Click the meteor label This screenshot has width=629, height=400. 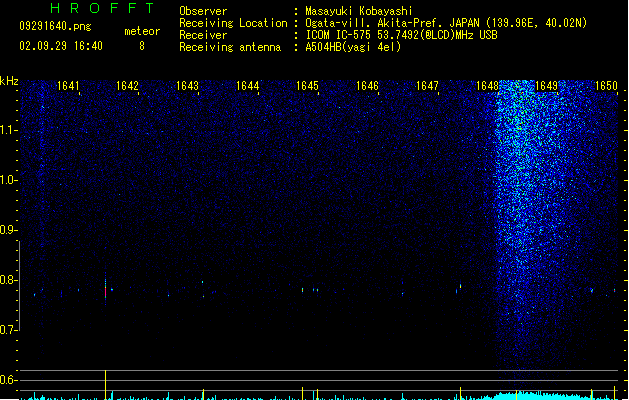pos(142,31)
